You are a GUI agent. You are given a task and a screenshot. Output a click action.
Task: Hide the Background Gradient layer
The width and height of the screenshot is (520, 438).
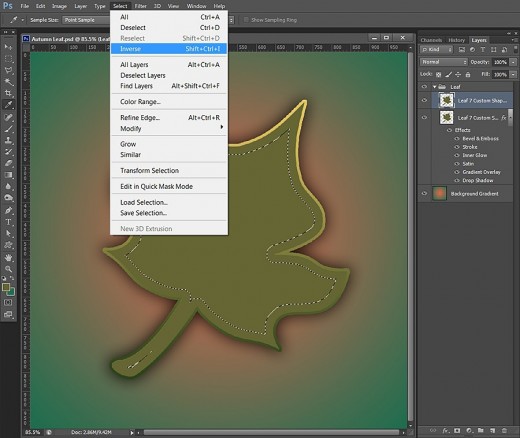(424, 193)
